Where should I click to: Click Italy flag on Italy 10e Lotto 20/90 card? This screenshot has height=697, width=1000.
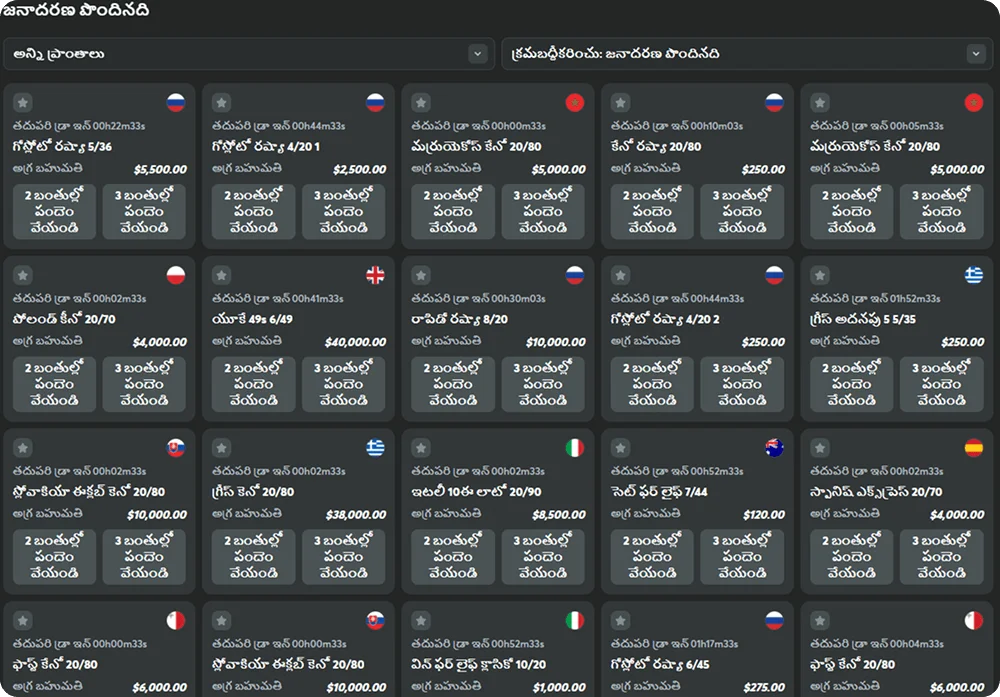(575, 448)
